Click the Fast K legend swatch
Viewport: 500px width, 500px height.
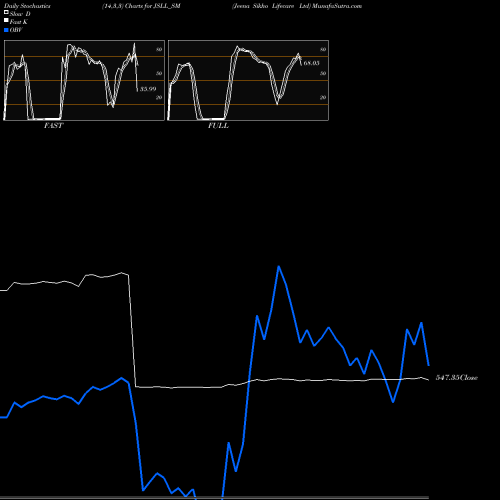point(6,21)
